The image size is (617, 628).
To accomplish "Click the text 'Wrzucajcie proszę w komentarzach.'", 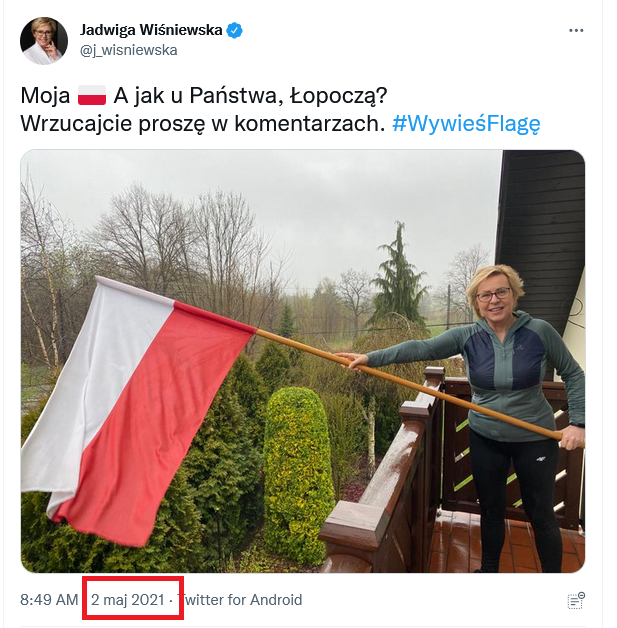I will [203, 124].
